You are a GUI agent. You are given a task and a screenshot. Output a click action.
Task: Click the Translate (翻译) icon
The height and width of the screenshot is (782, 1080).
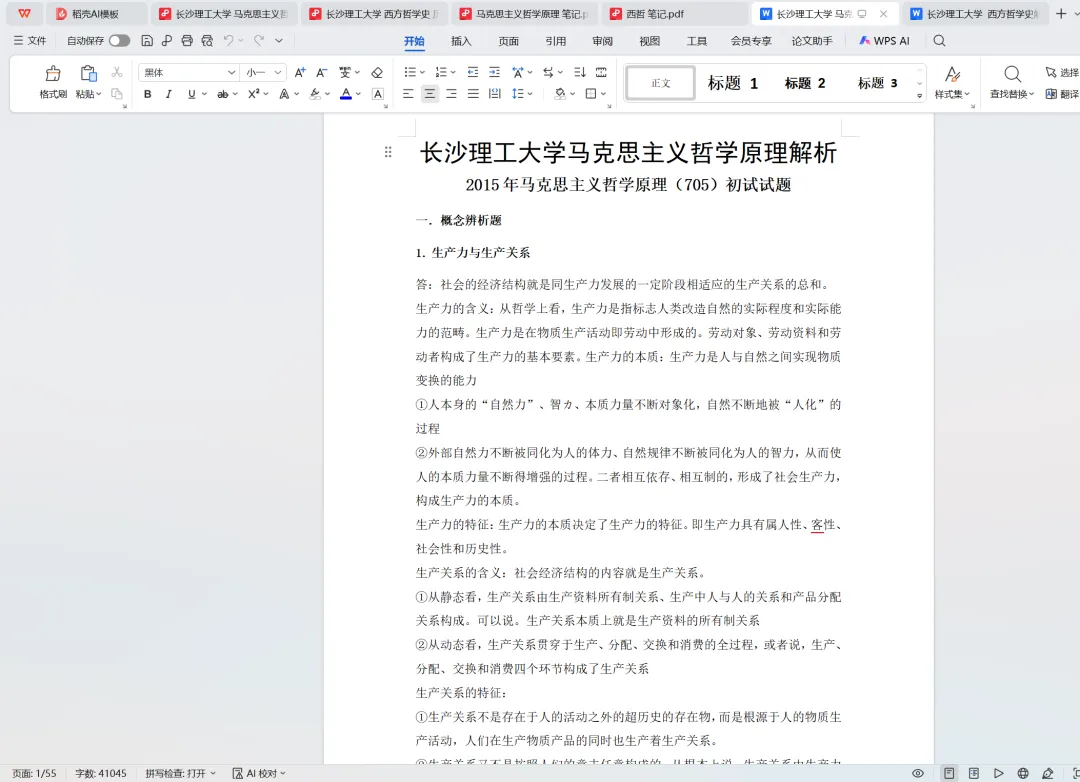pos(1051,94)
